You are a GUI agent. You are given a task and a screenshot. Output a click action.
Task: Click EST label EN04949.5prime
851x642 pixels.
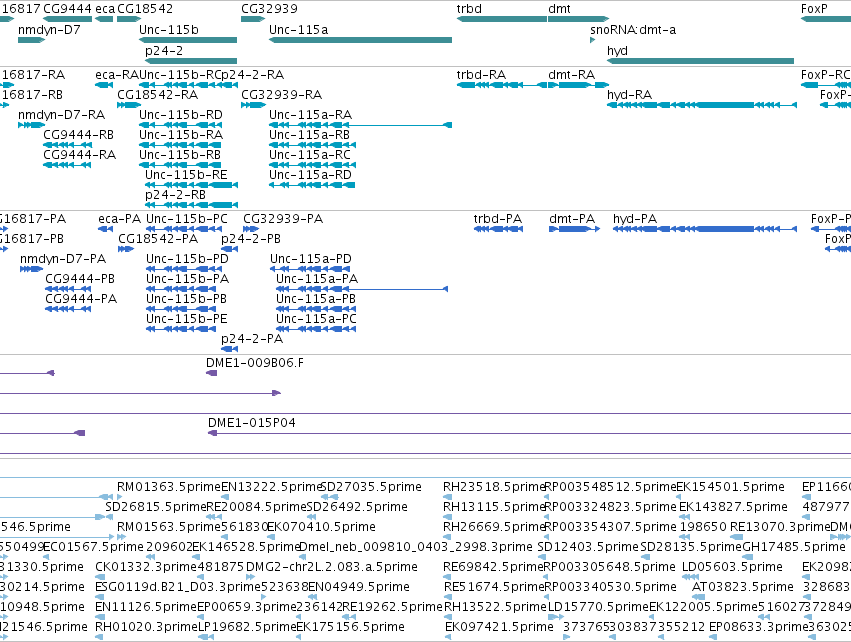pyautogui.click(x=359, y=587)
